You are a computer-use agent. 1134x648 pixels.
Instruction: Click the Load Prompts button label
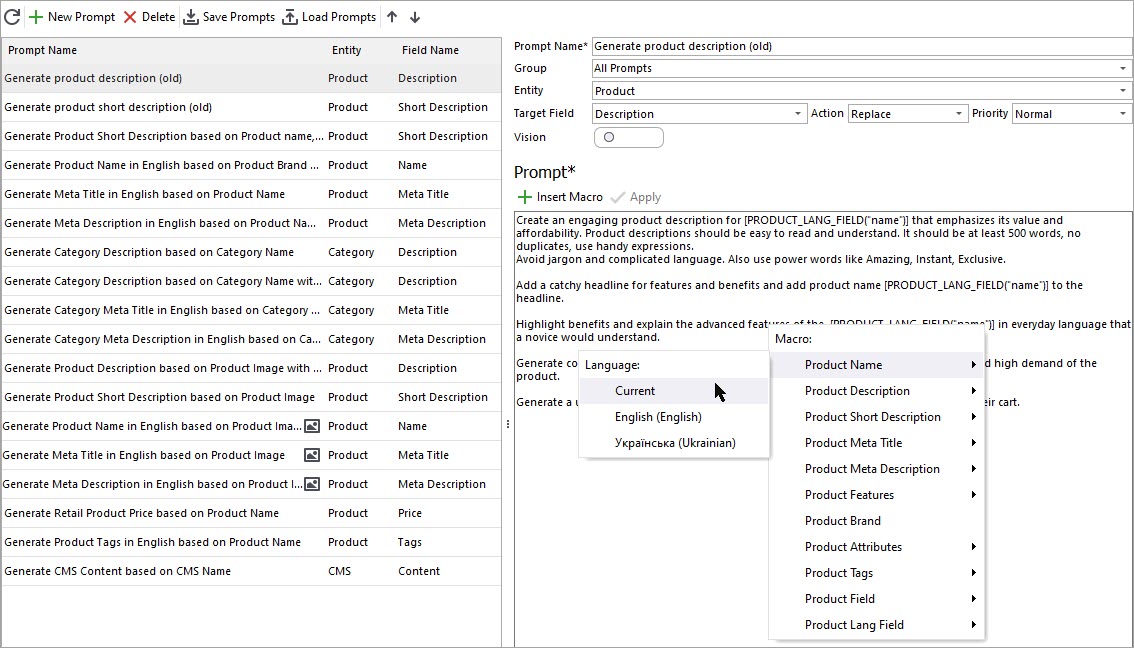click(x=338, y=17)
